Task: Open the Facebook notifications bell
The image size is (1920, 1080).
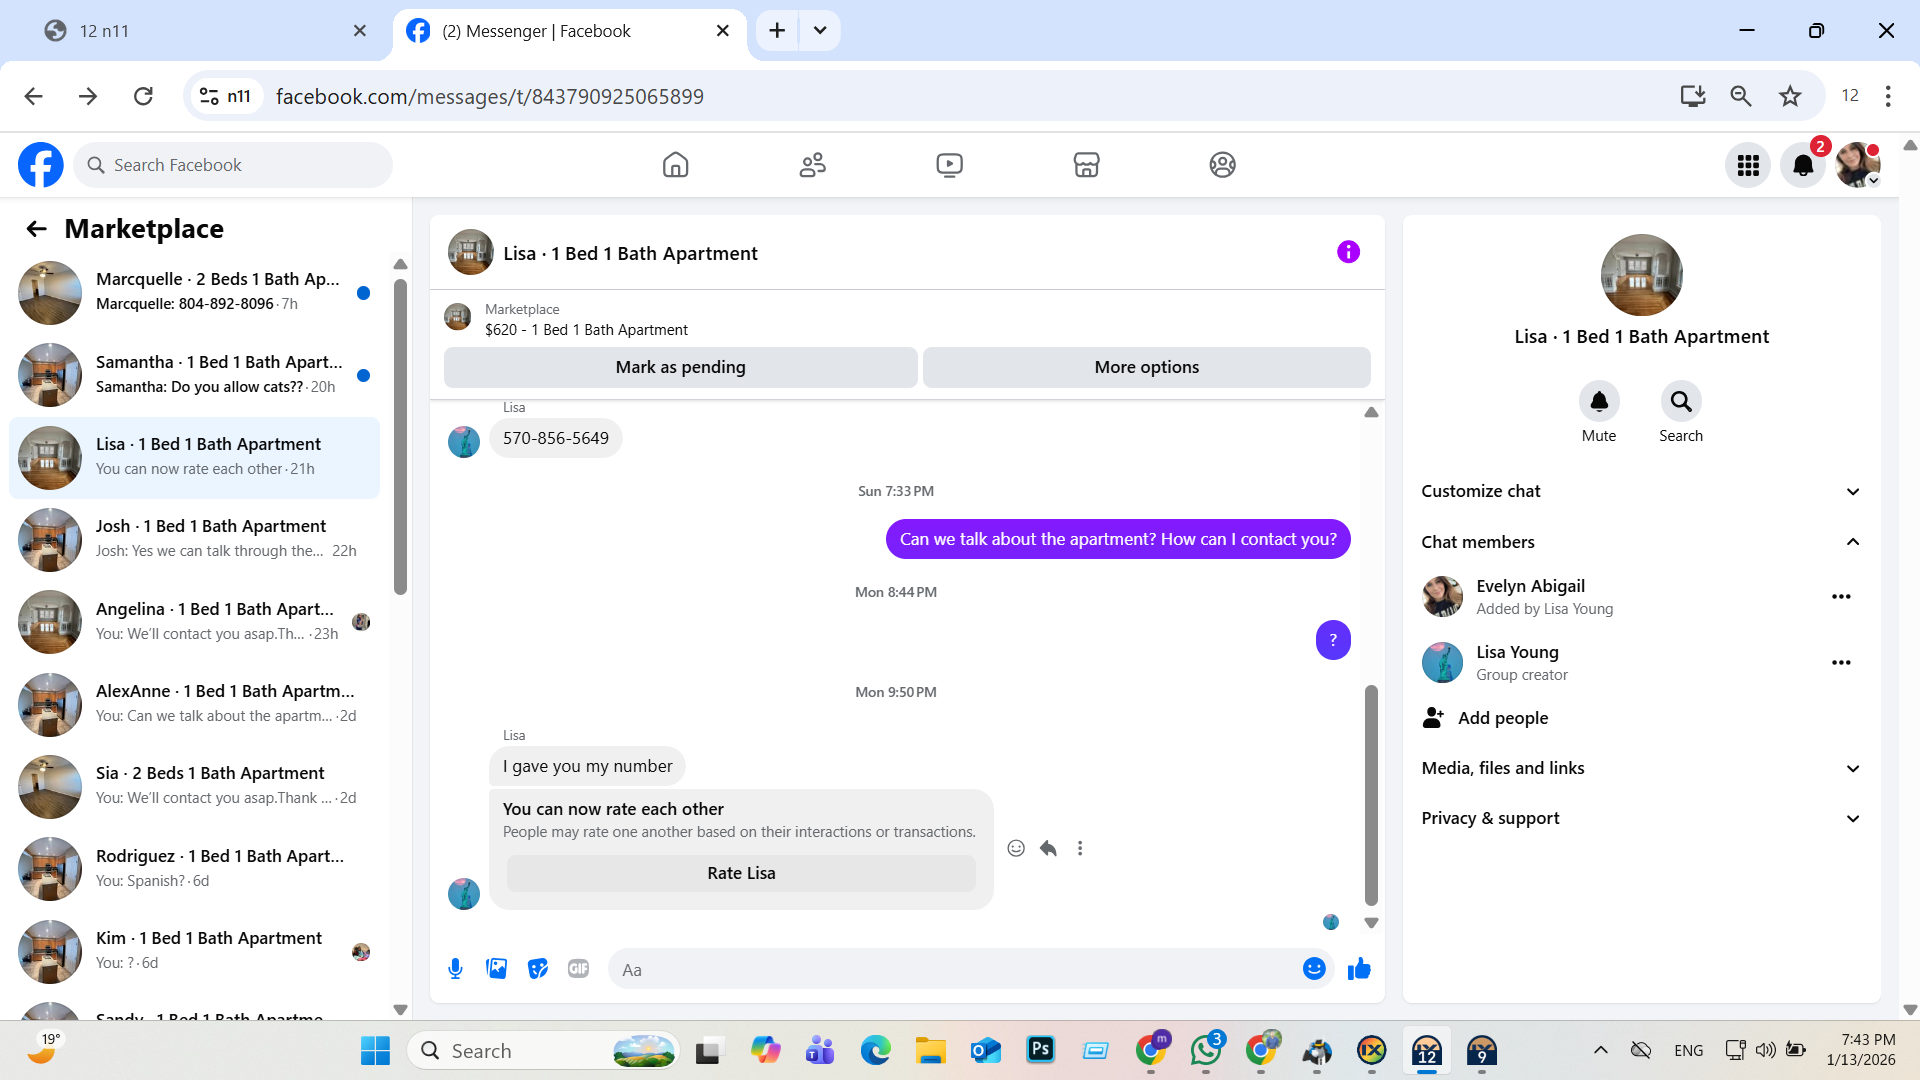Action: click(1802, 165)
